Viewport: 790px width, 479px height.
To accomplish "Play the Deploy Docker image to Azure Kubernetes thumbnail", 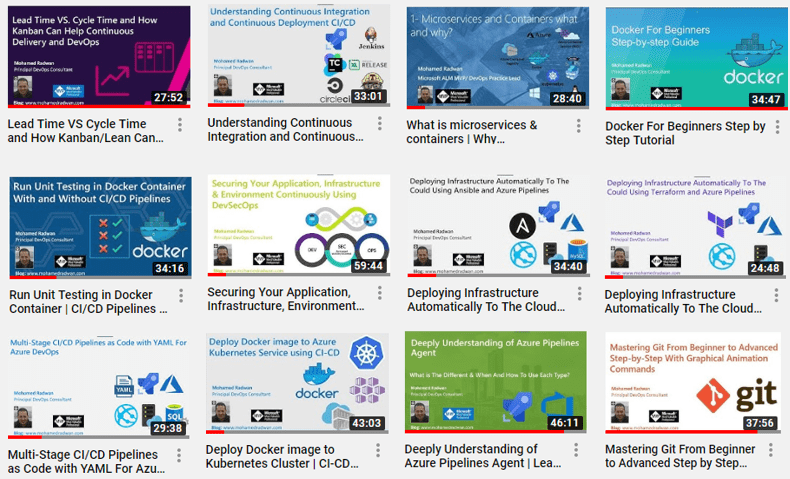I will point(297,383).
